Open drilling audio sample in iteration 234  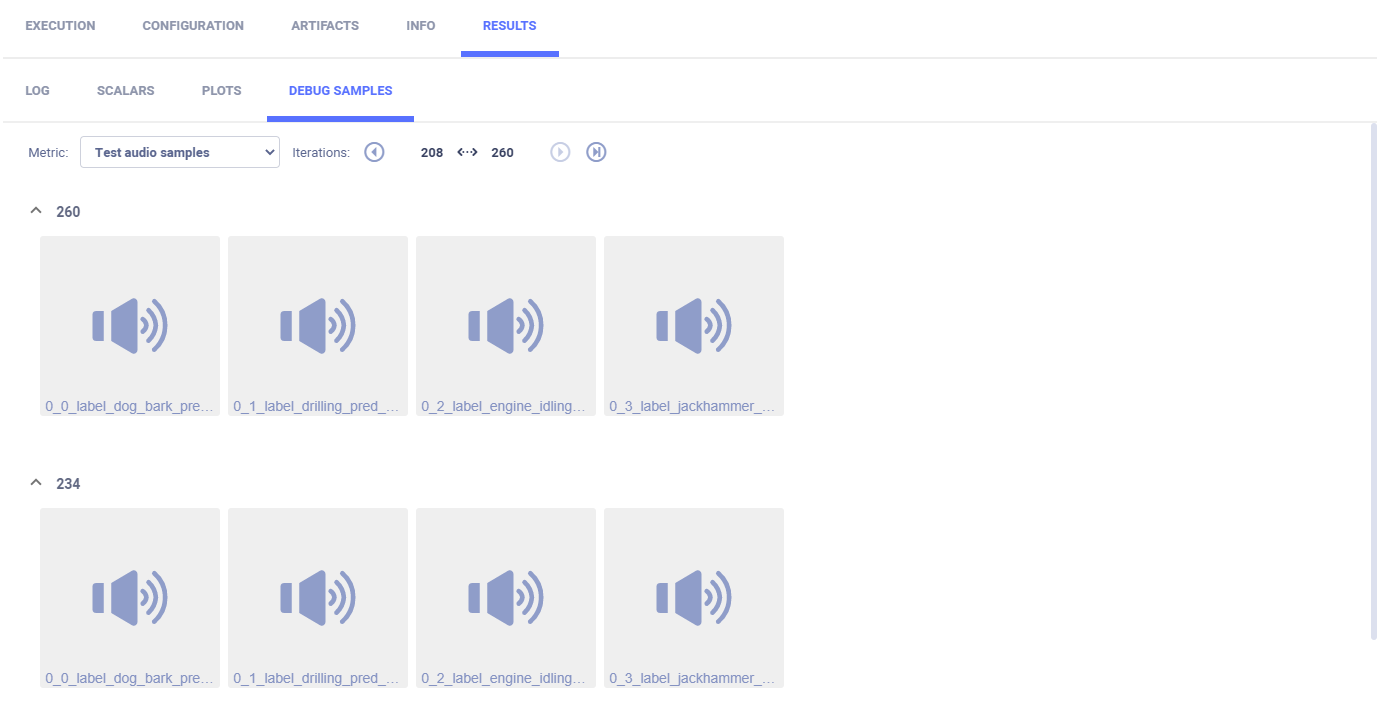pos(318,597)
